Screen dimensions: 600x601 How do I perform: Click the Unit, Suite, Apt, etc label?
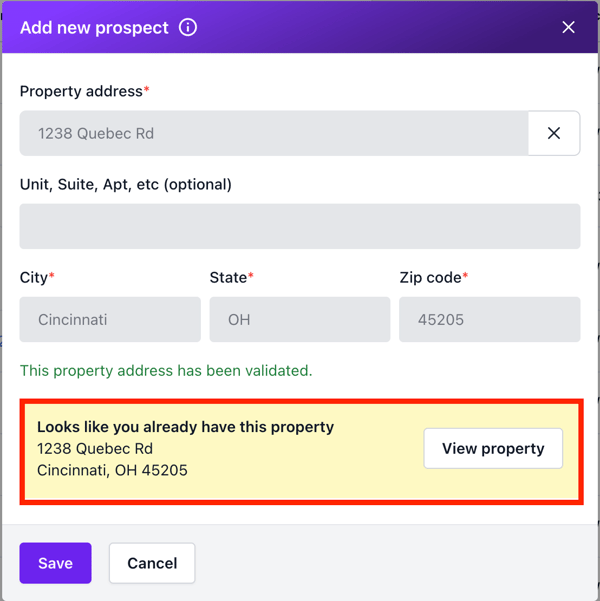pos(126,184)
